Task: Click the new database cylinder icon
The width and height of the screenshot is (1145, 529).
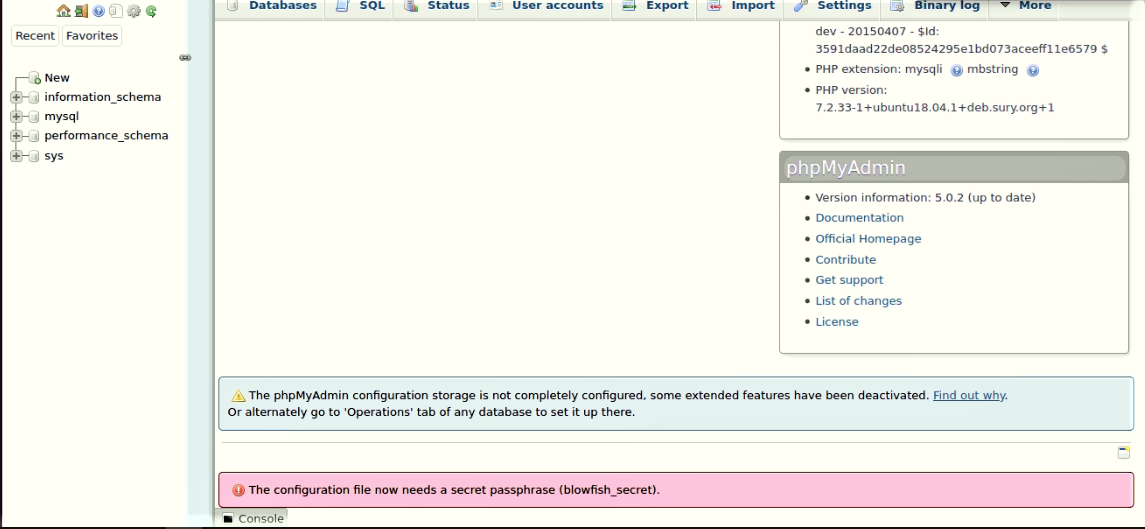Action: pos(34,78)
